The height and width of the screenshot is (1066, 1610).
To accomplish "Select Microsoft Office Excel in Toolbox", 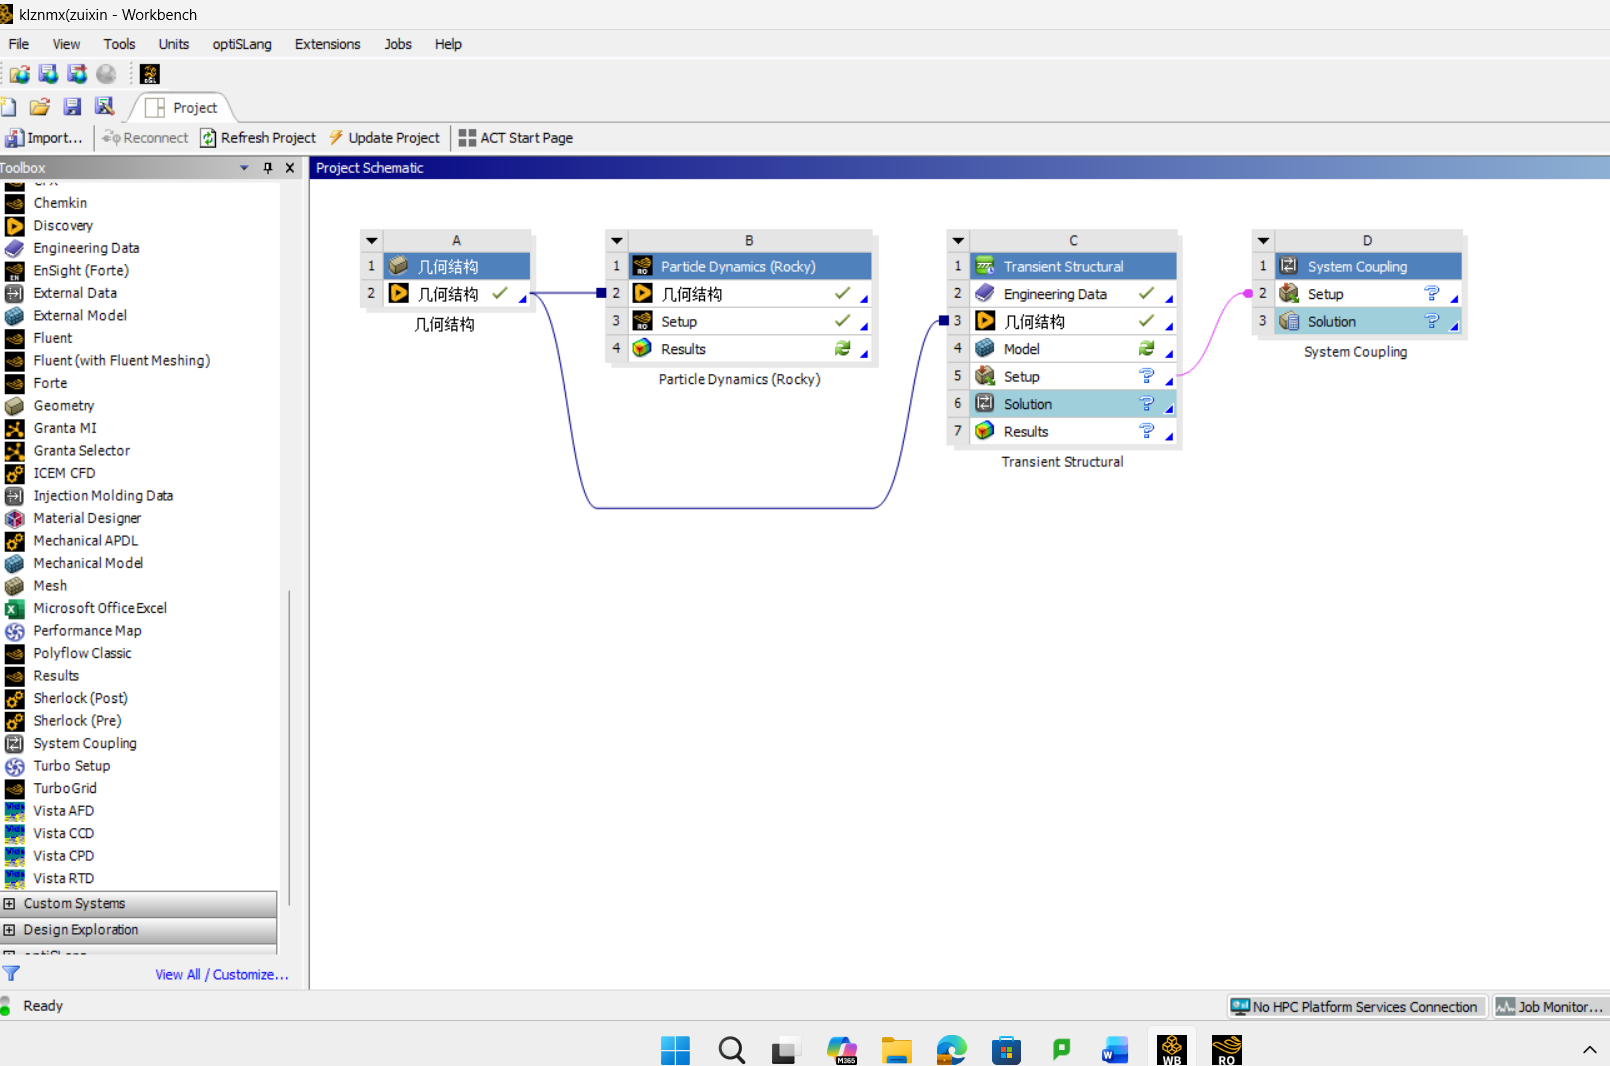I will [x=99, y=608].
